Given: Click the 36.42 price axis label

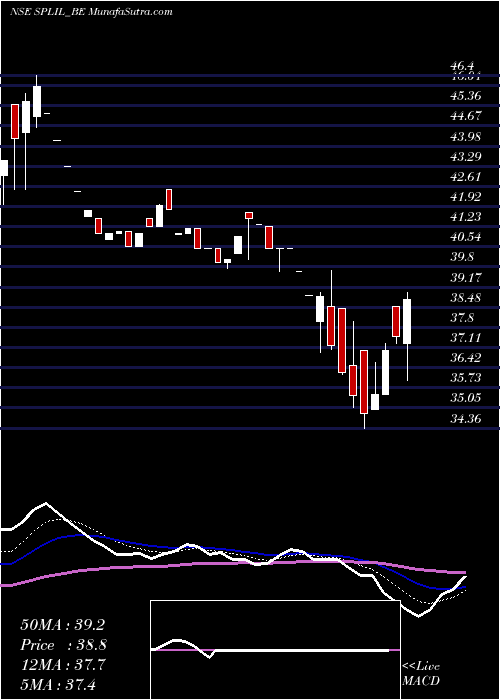Looking at the screenshot, I should 466,358.
